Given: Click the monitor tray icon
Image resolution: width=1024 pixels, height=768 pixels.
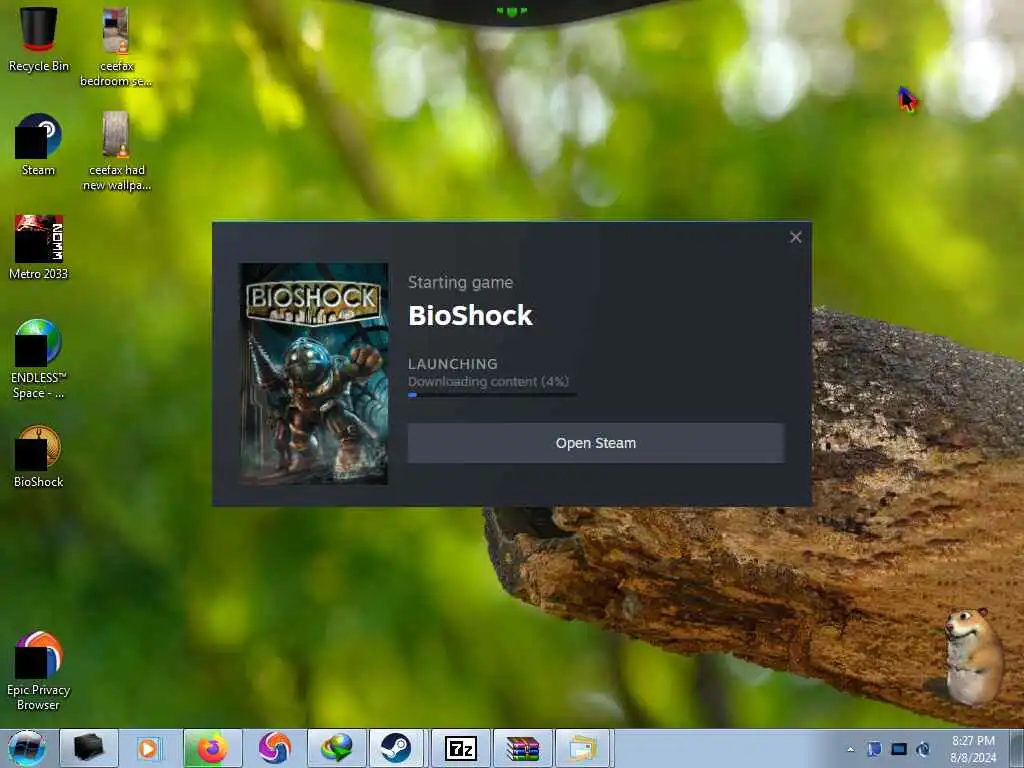Looking at the screenshot, I should pyautogui.click(x=899, y=749).
